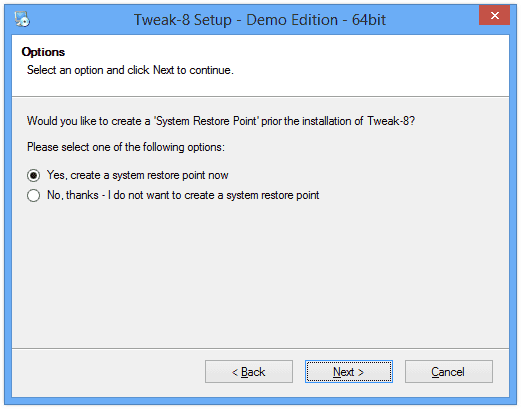Viewport: 521px width, 409px height.
Task: Click the 'System Restore Point' phrase in question
Action: (x=206, y=121)
